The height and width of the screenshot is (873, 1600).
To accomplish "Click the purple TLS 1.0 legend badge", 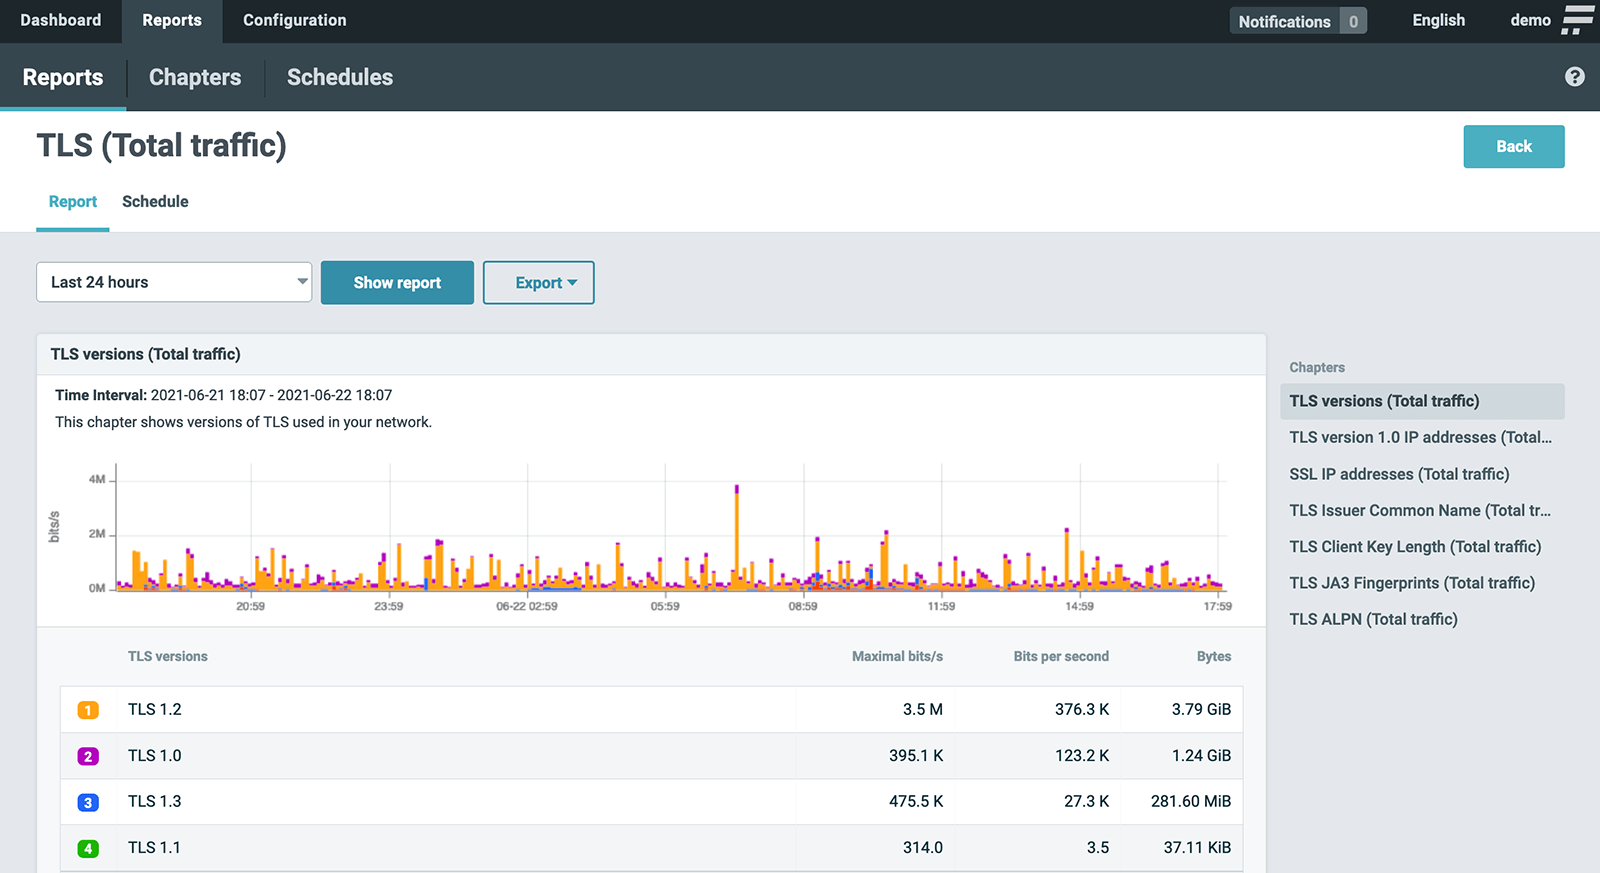I will click(88, 756).
